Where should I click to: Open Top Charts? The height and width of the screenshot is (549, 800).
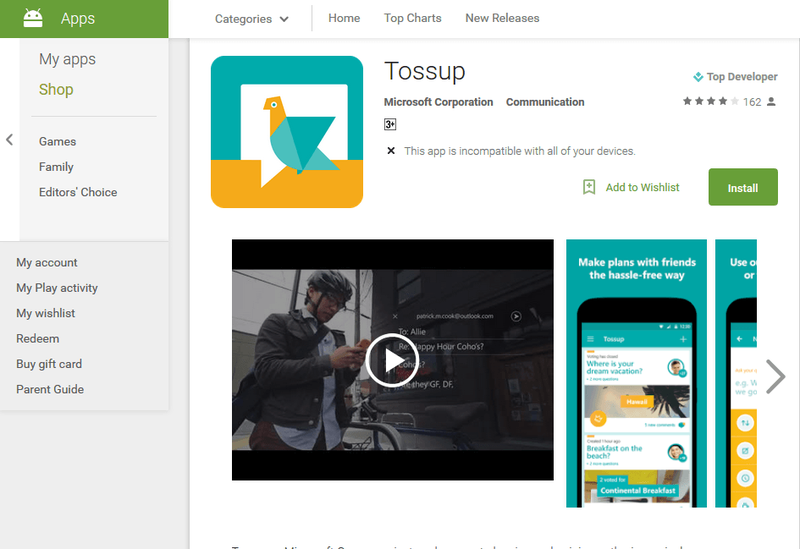[412, 18]
